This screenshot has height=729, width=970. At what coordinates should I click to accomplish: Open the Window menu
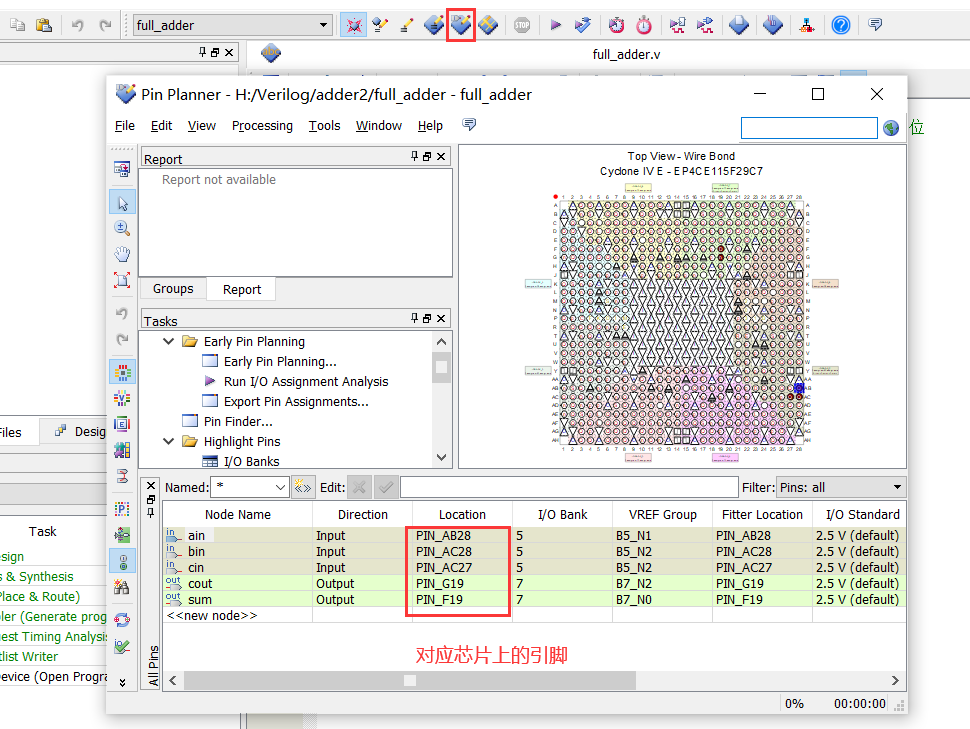click(379, 126)
